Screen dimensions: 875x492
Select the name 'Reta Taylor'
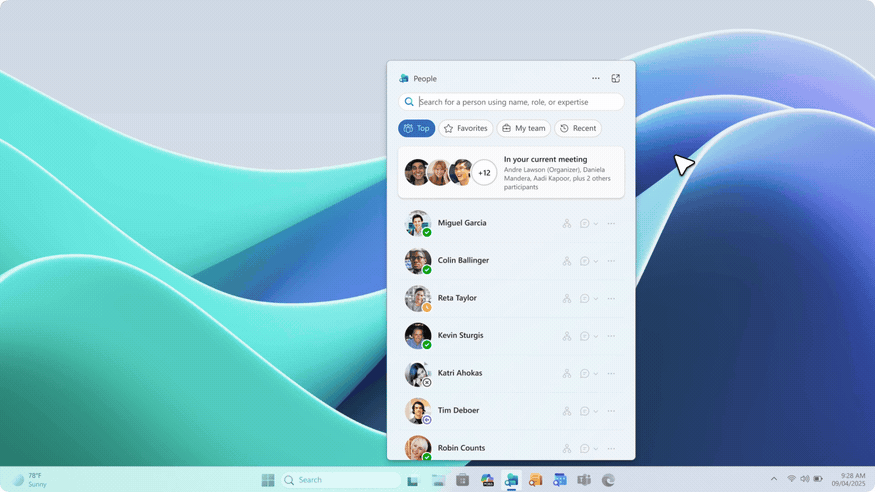pos(457,298)
